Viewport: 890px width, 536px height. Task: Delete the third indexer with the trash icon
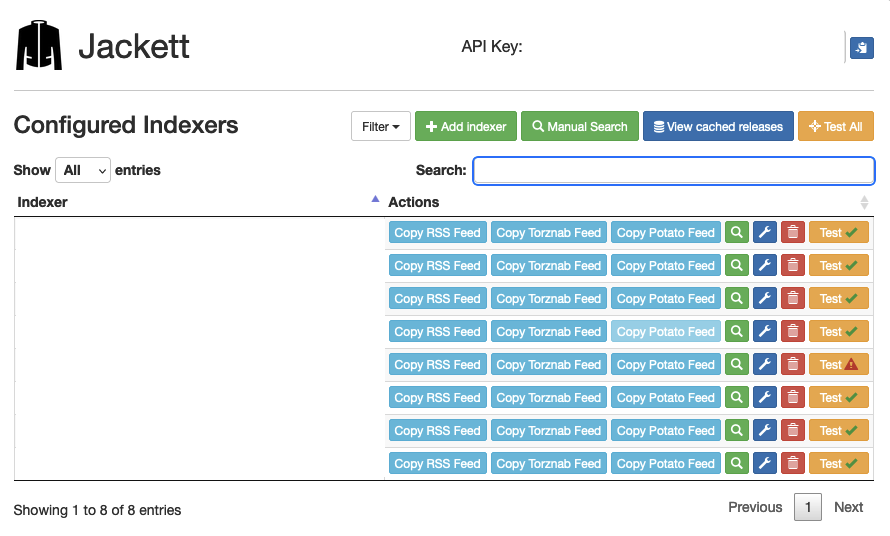(793, 298)
